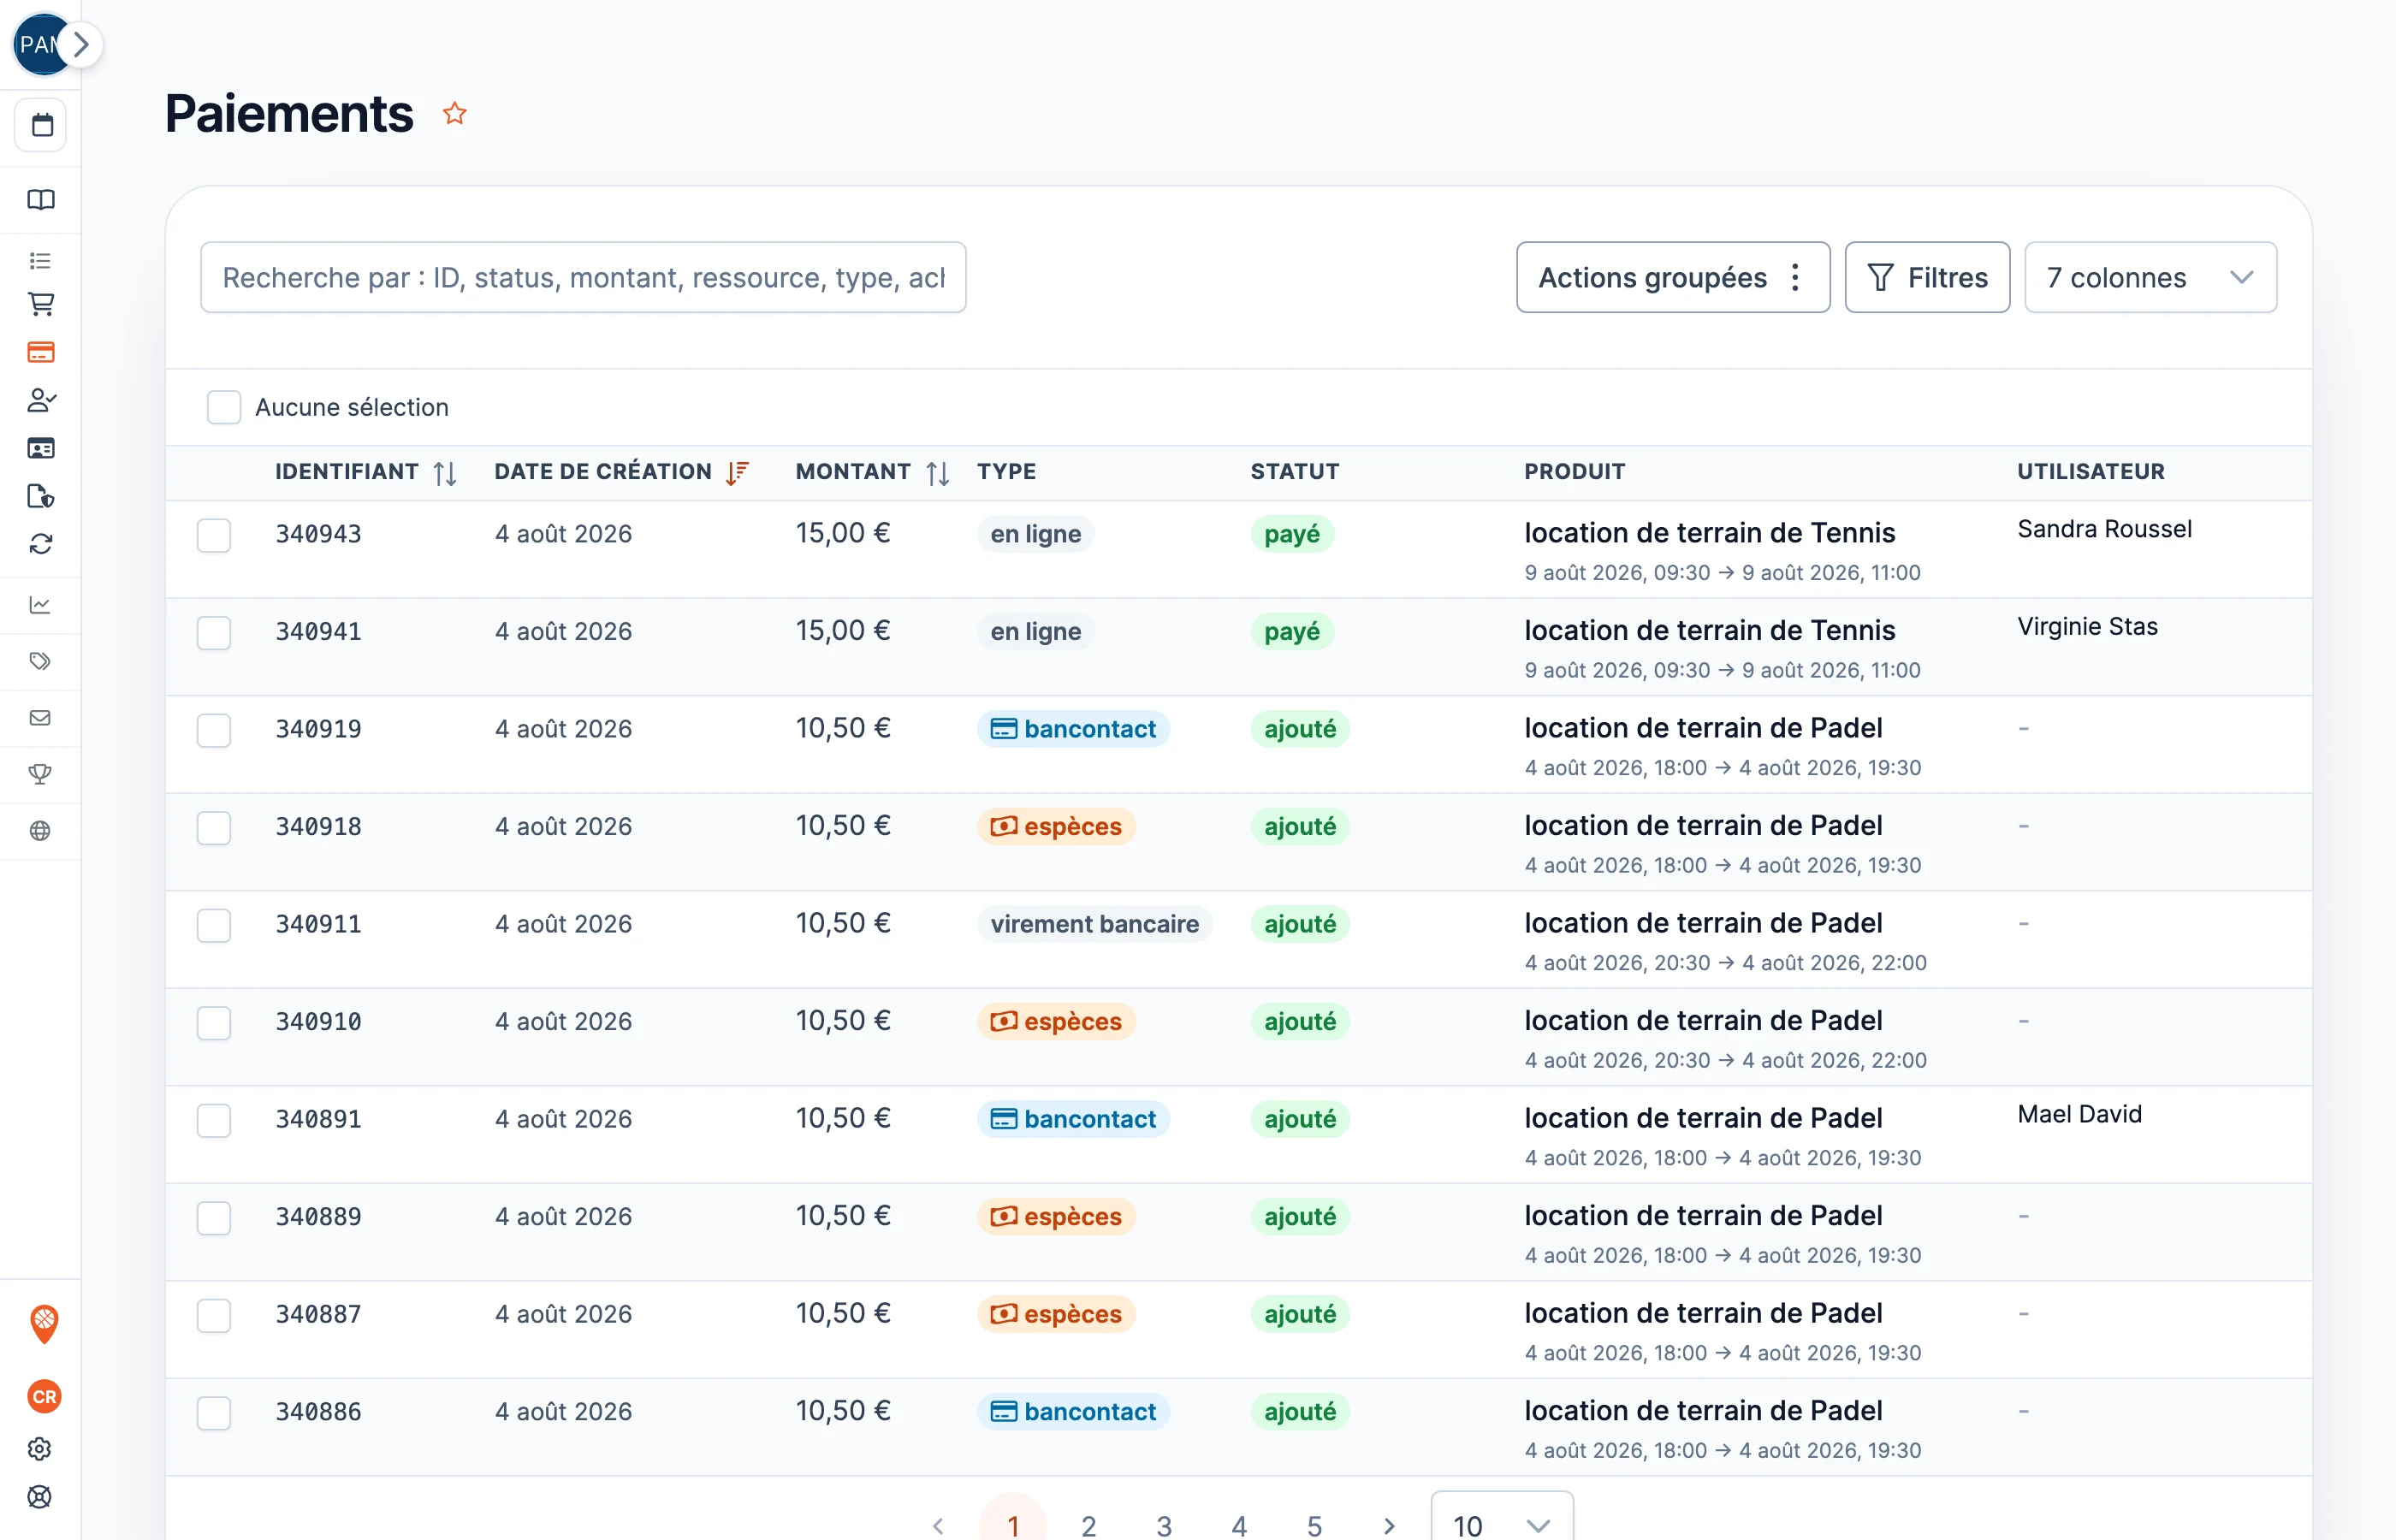Open the user check icon in sidebar
The height and width of the screenshot is (1540, 2396).
point(41,400)
